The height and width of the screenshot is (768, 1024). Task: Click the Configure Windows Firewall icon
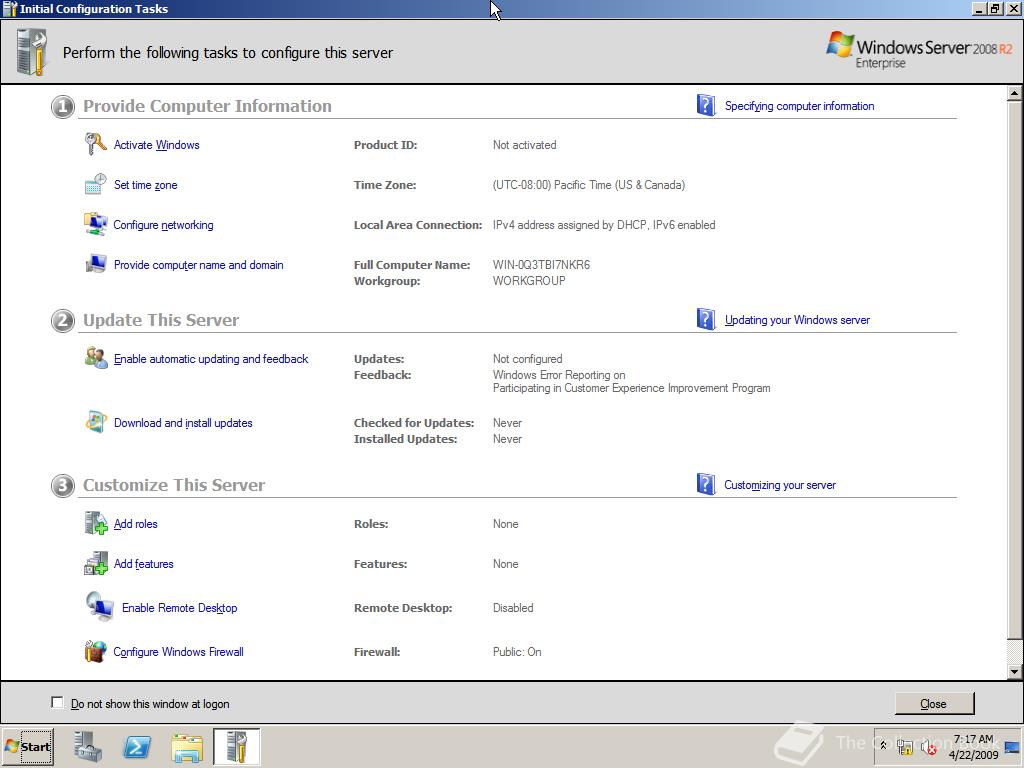tap(95, 652)
